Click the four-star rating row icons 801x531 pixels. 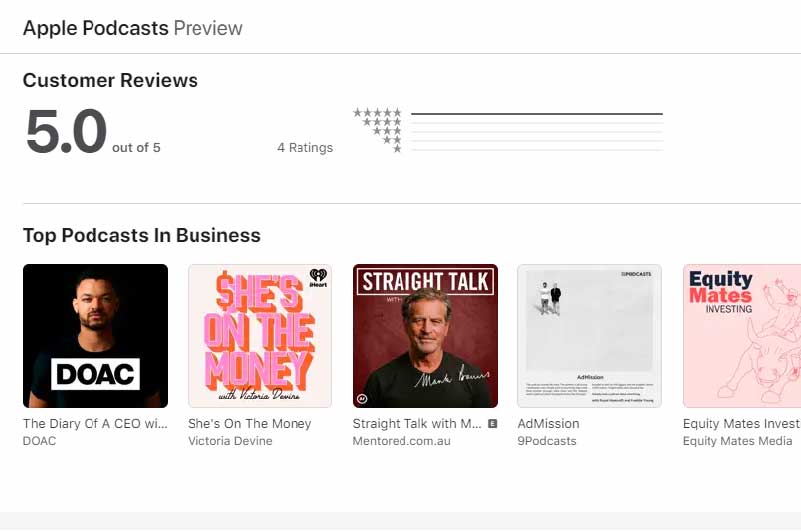382,122
